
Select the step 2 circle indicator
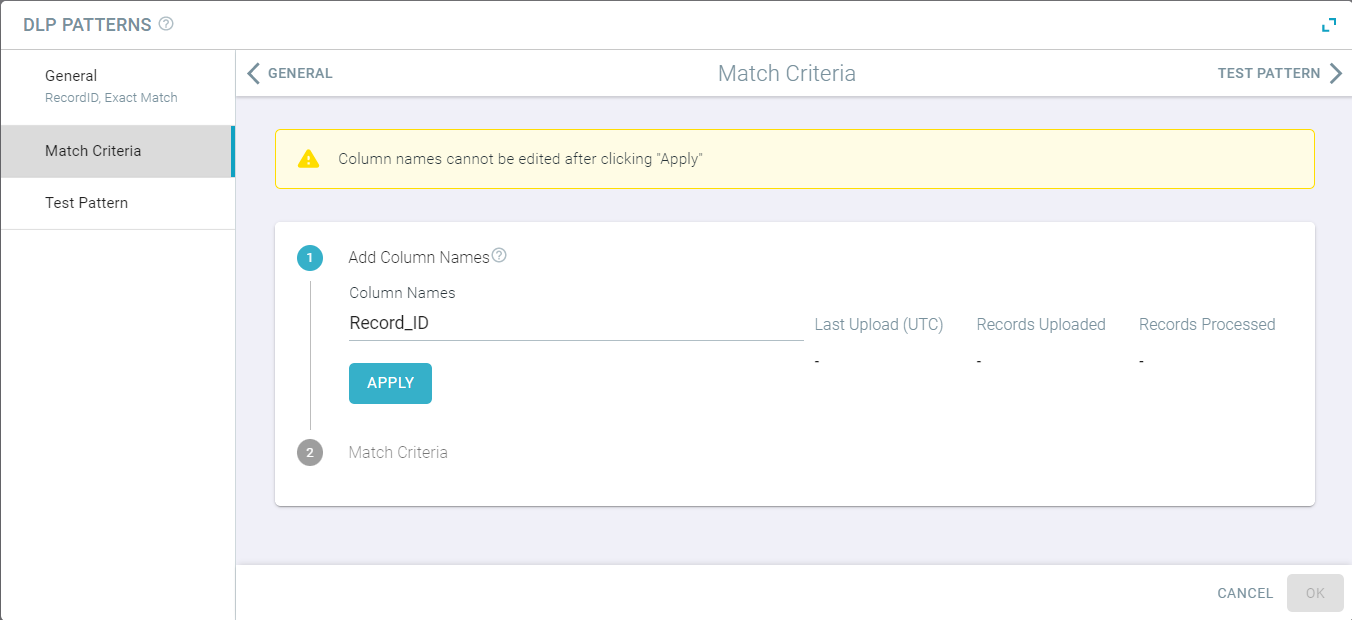click(x=310, y=452)
